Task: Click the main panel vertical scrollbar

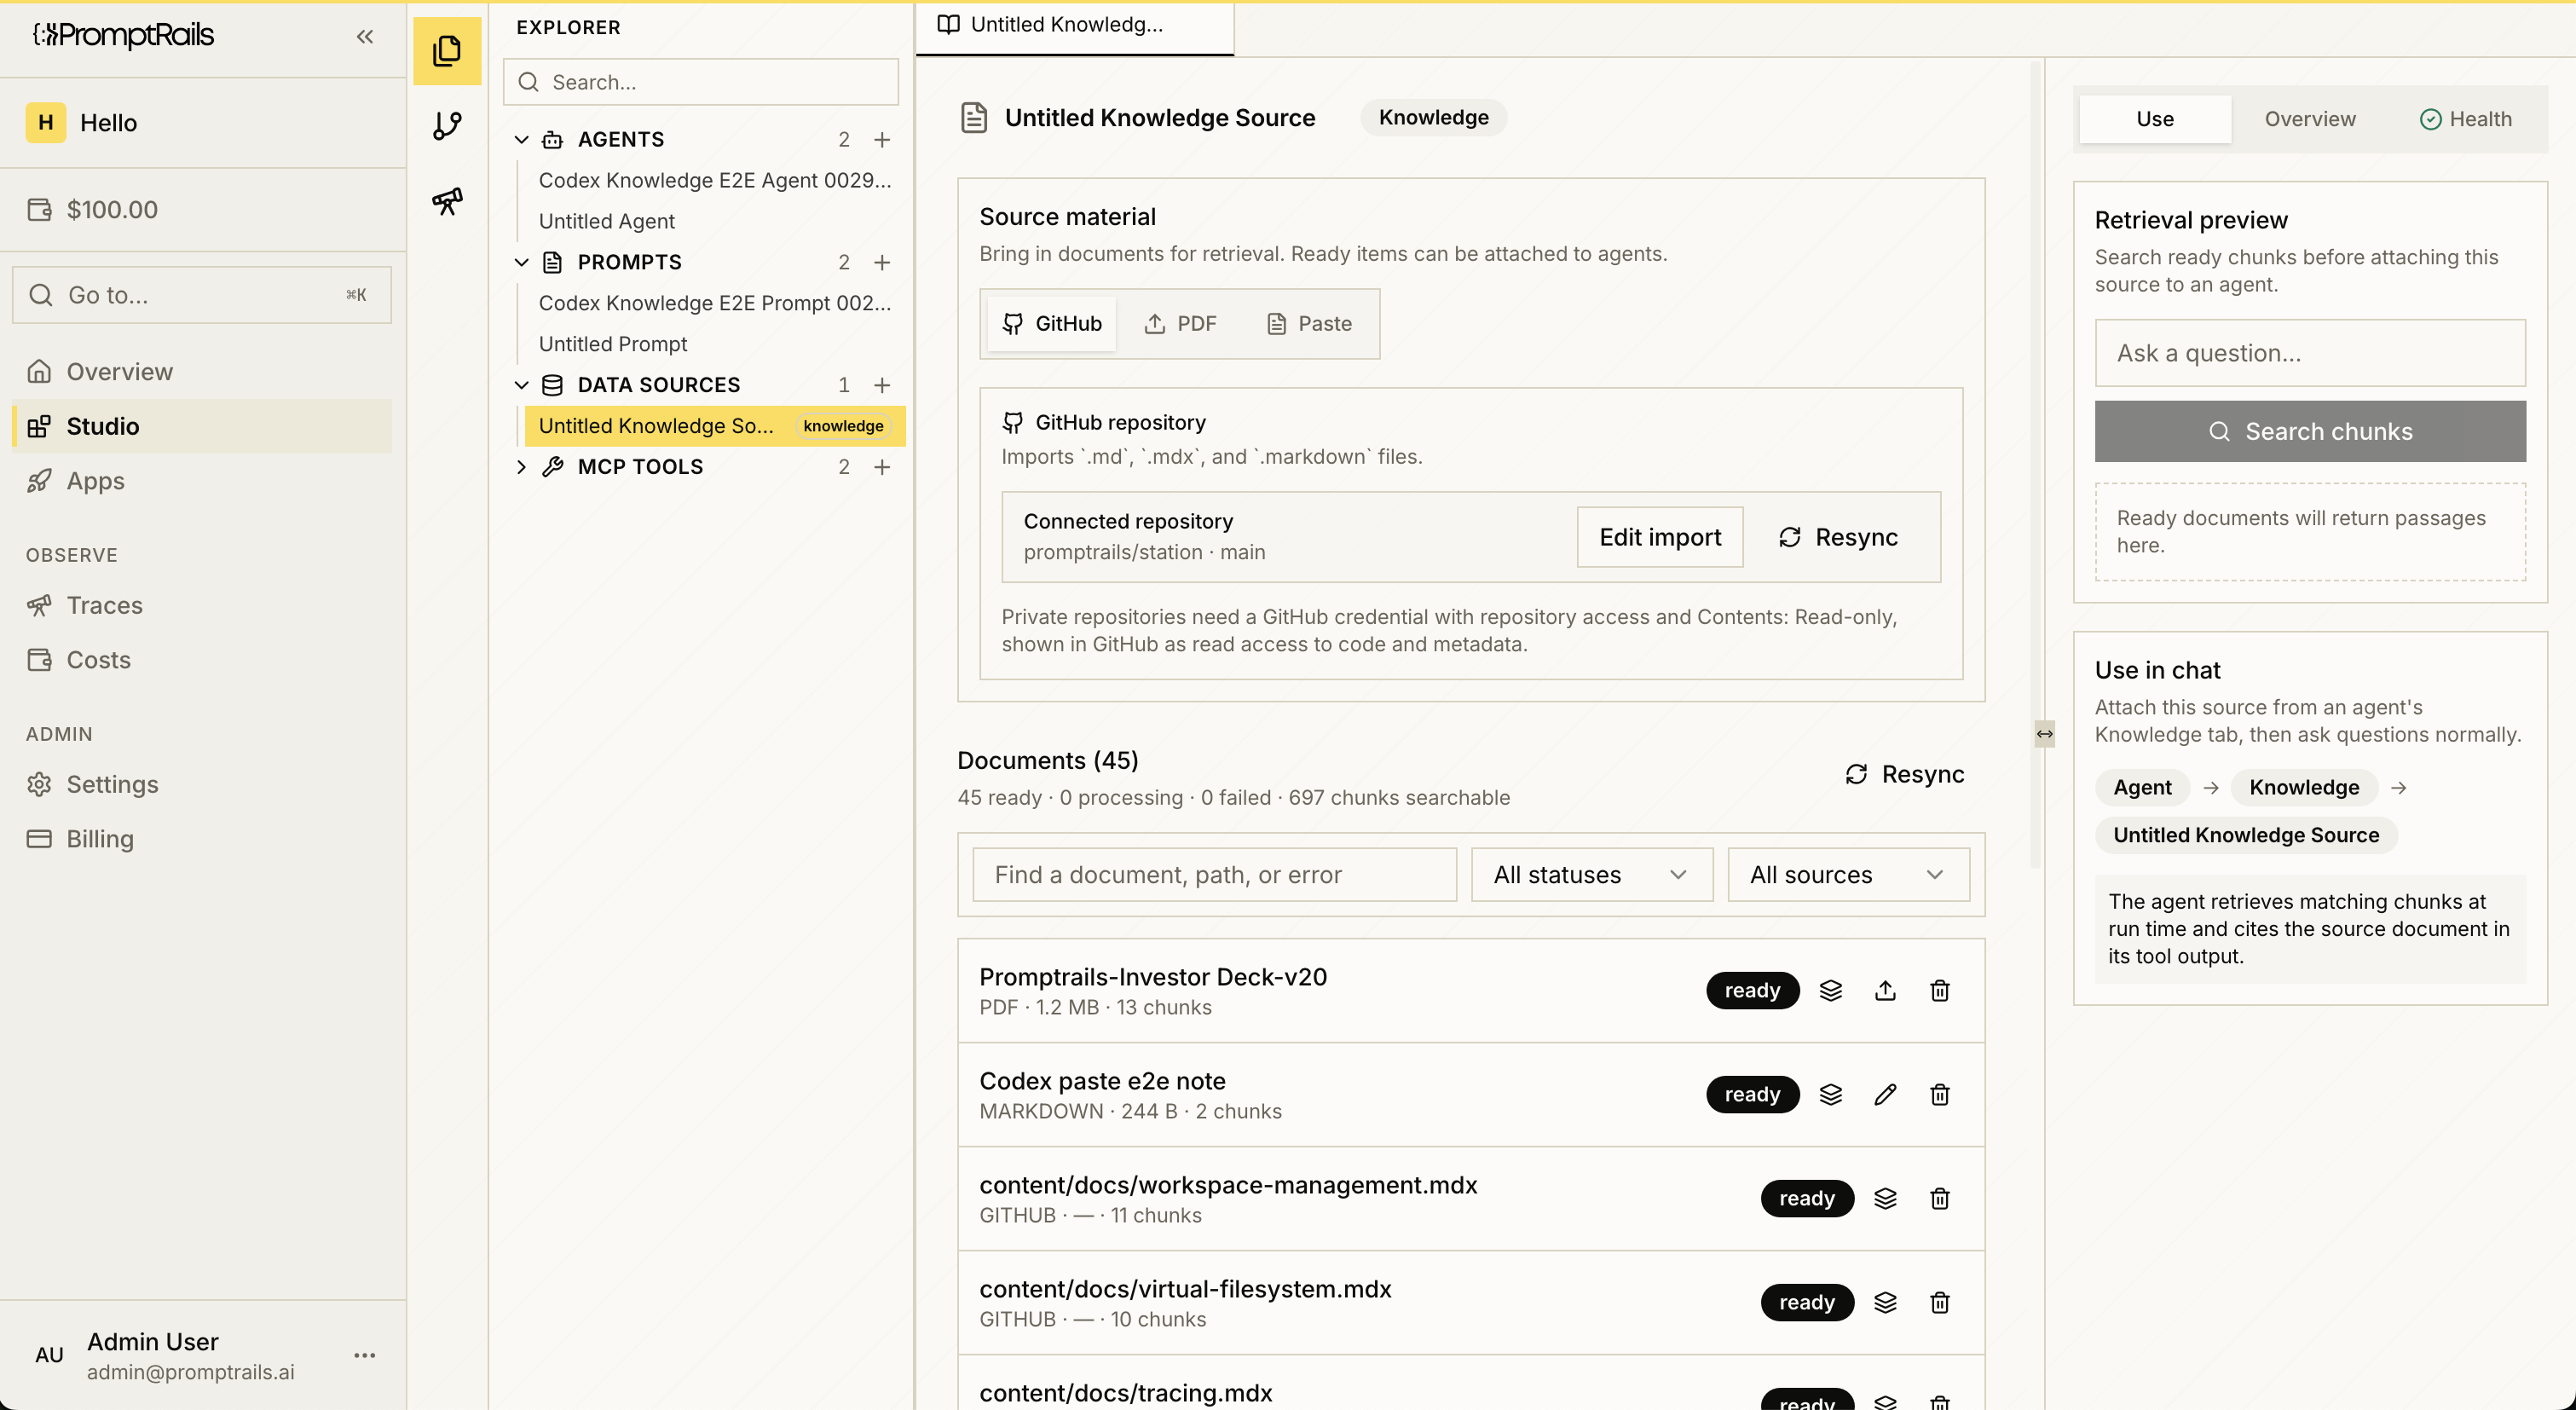Action: point(2035,465)
